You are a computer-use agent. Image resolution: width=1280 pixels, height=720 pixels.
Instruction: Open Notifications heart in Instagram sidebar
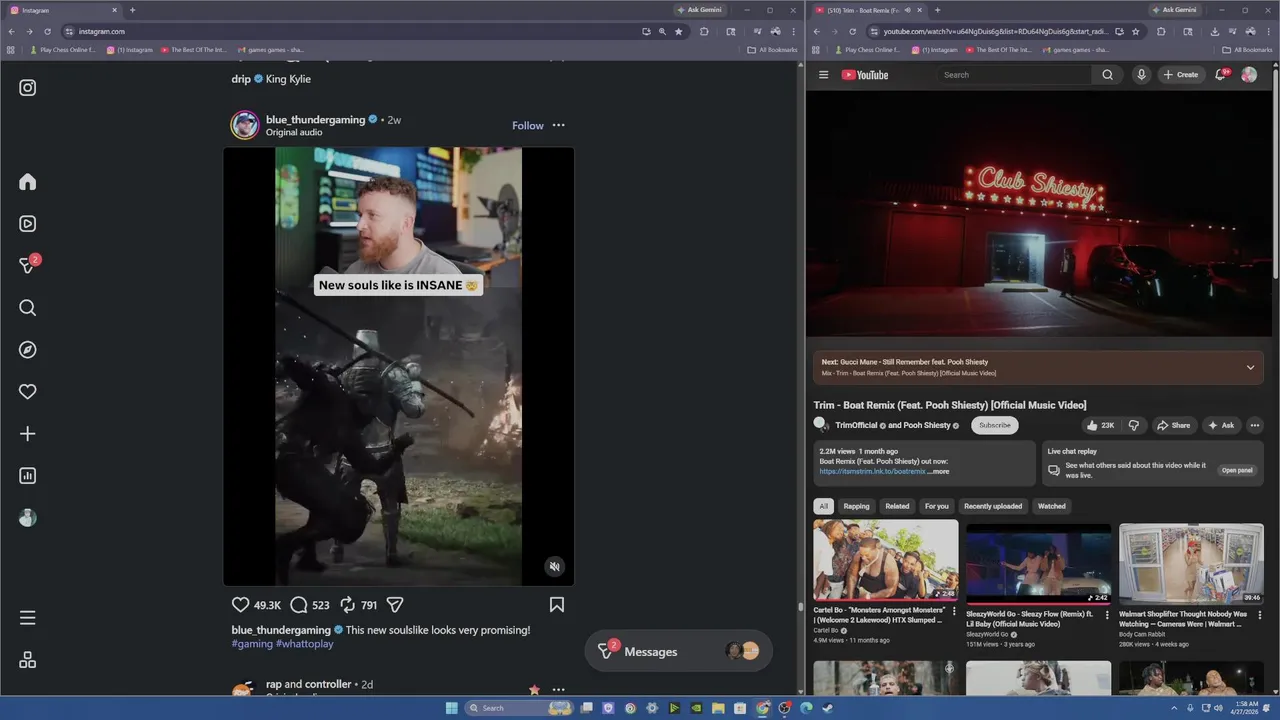pos(28,392)
